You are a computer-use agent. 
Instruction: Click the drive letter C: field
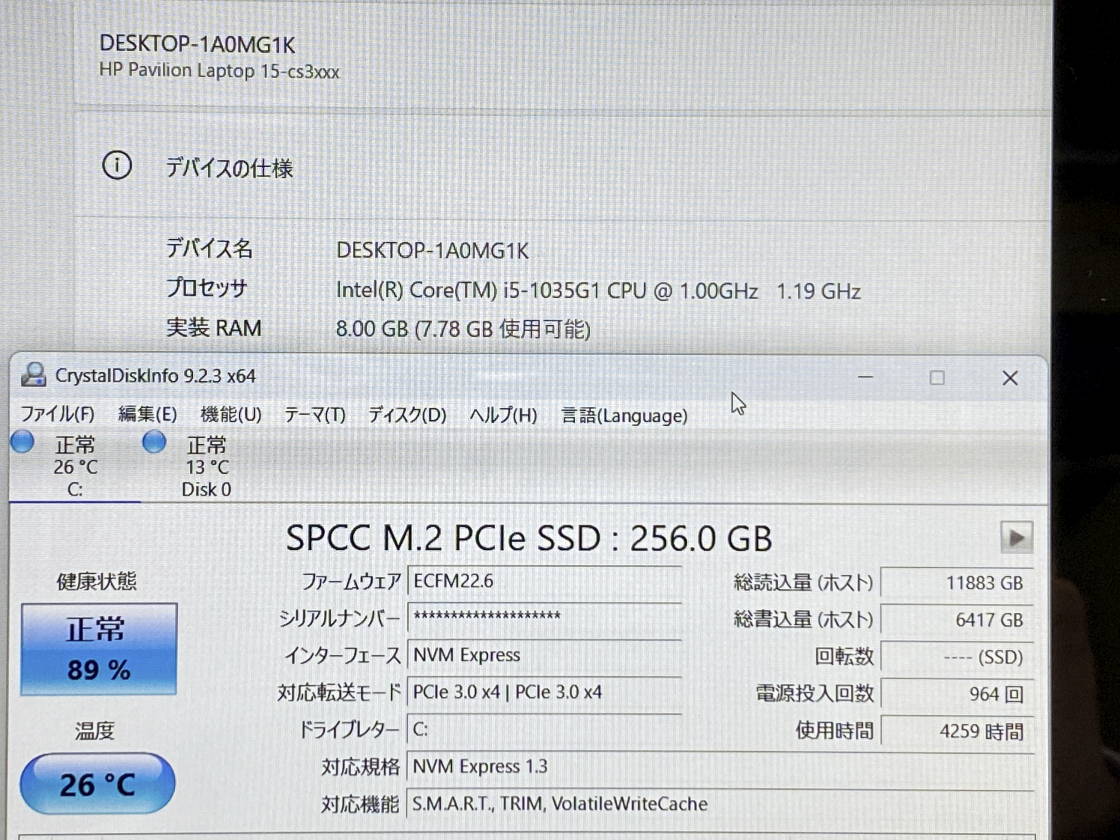point(544,729)
